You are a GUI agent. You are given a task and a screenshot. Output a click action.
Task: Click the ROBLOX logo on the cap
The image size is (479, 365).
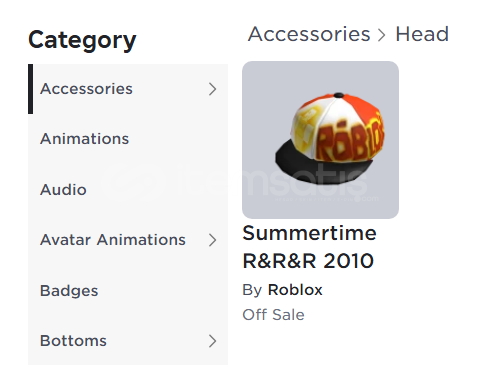(x=350, y=140)
